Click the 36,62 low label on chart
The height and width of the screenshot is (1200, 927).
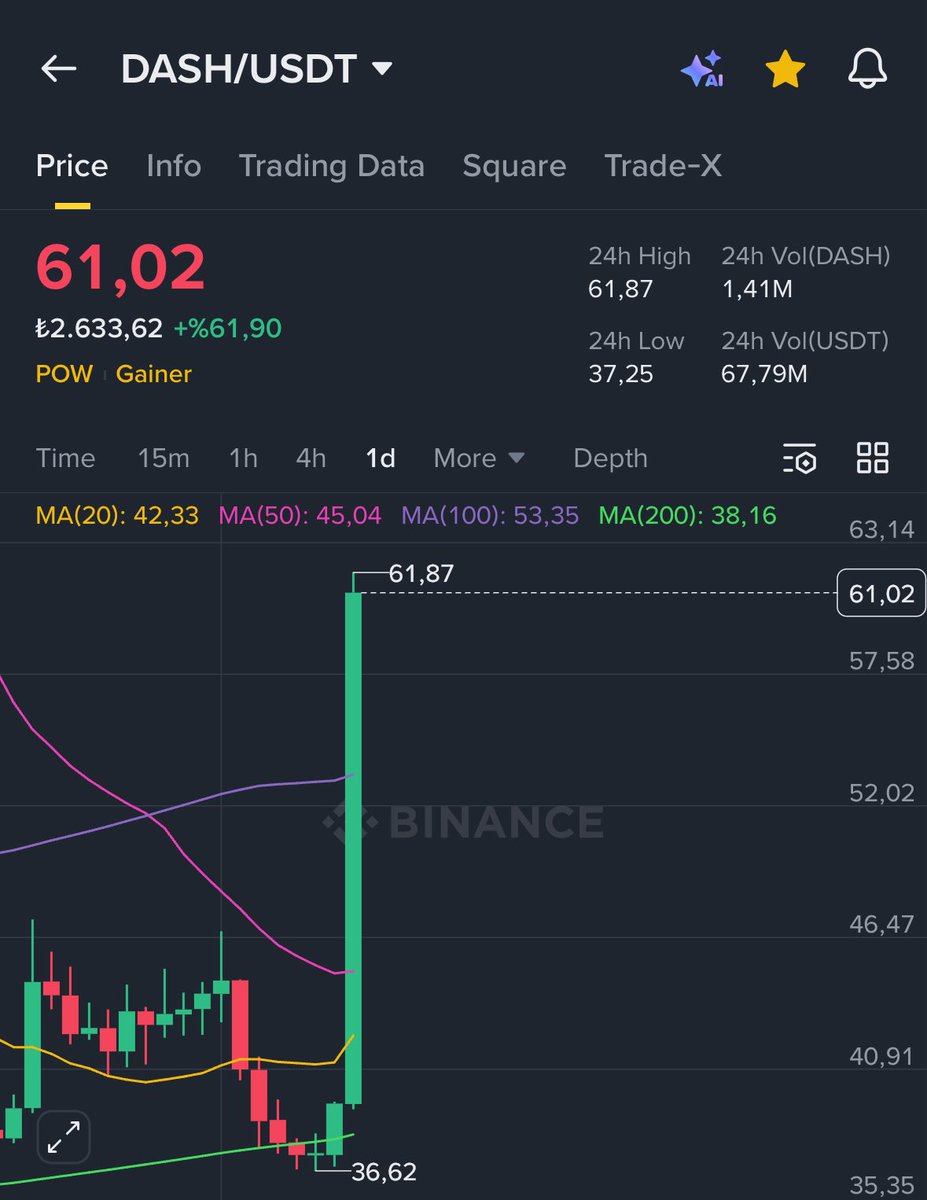click(x=384, y=1172)
